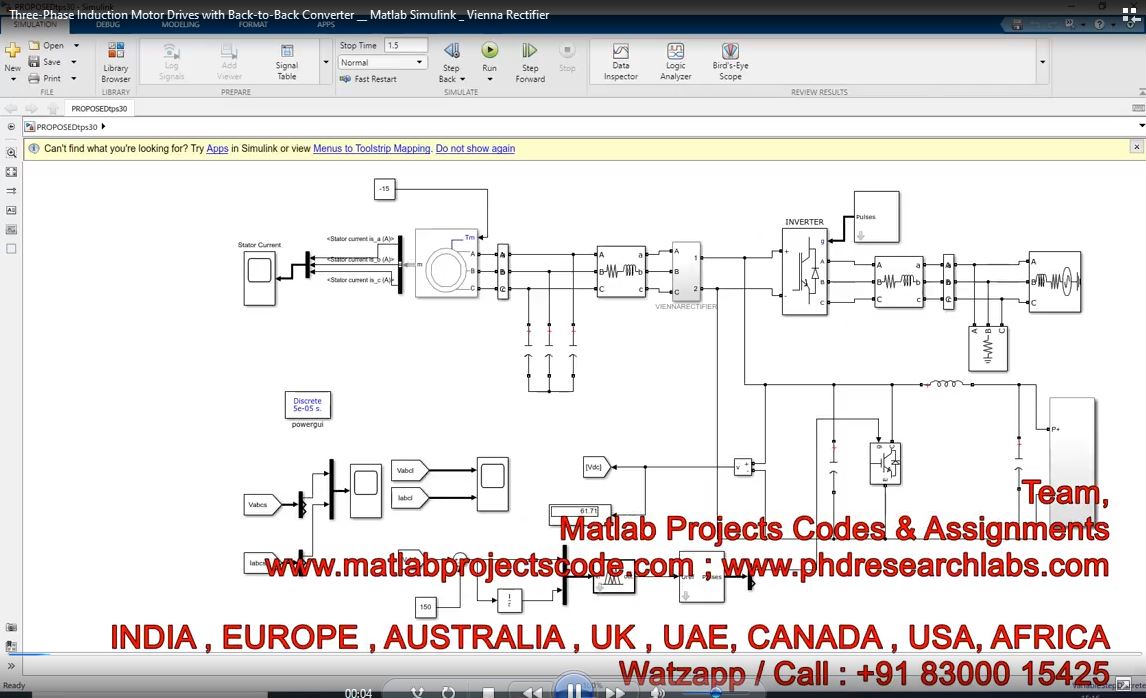Follow the Apps link in the info banner

pos(217,148)
